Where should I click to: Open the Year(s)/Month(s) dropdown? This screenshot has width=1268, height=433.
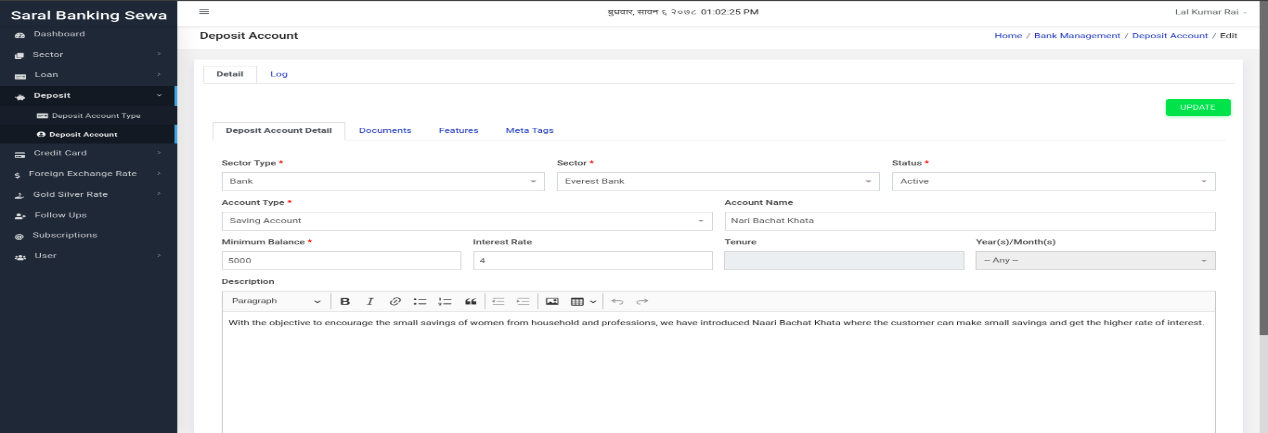1096,260
